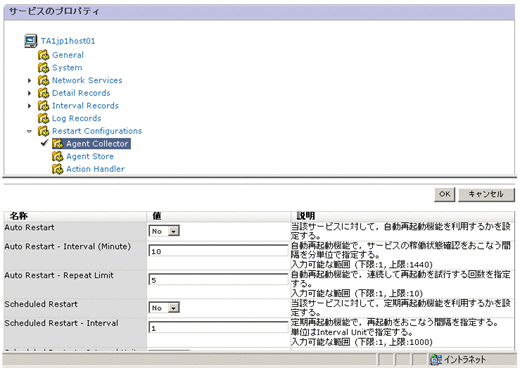The image size is (520, 372).
Task: Click the intranet zone icon in status bar
Action: click(435, 359)
